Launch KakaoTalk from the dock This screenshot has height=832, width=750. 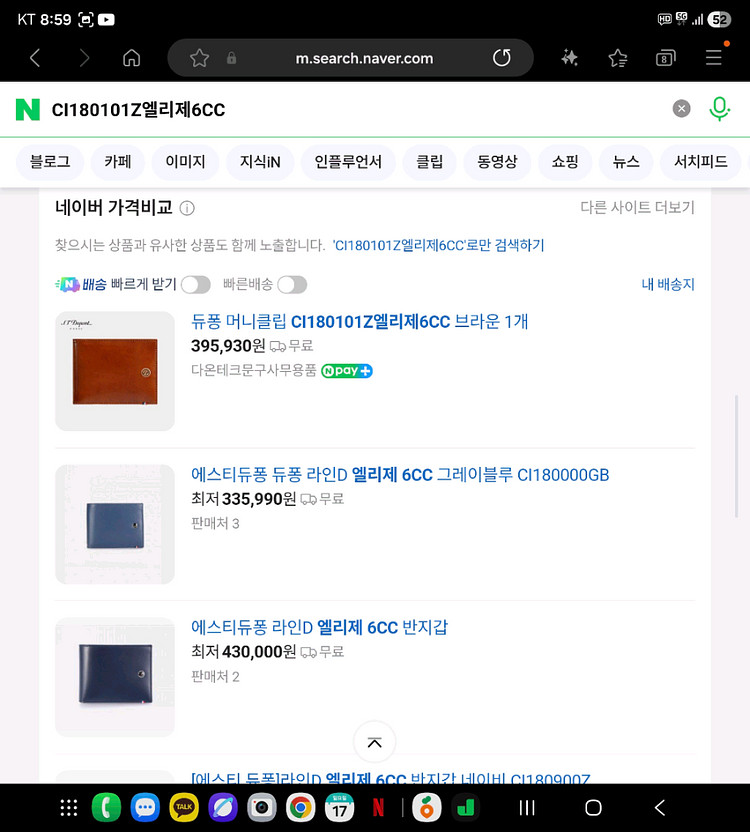184,808
